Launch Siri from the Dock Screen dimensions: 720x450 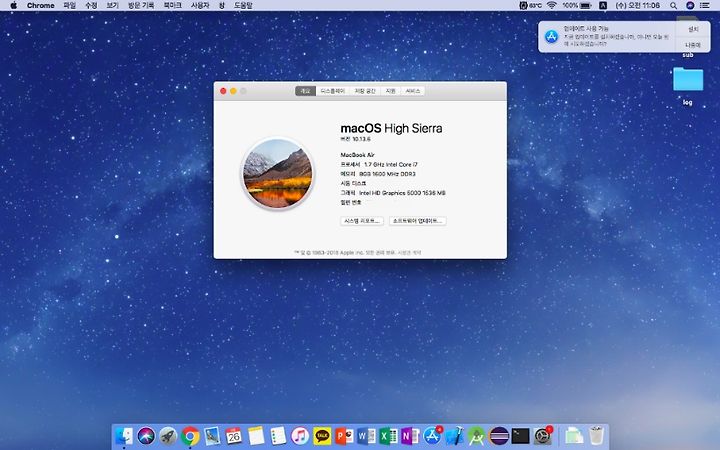coord(146,436)
